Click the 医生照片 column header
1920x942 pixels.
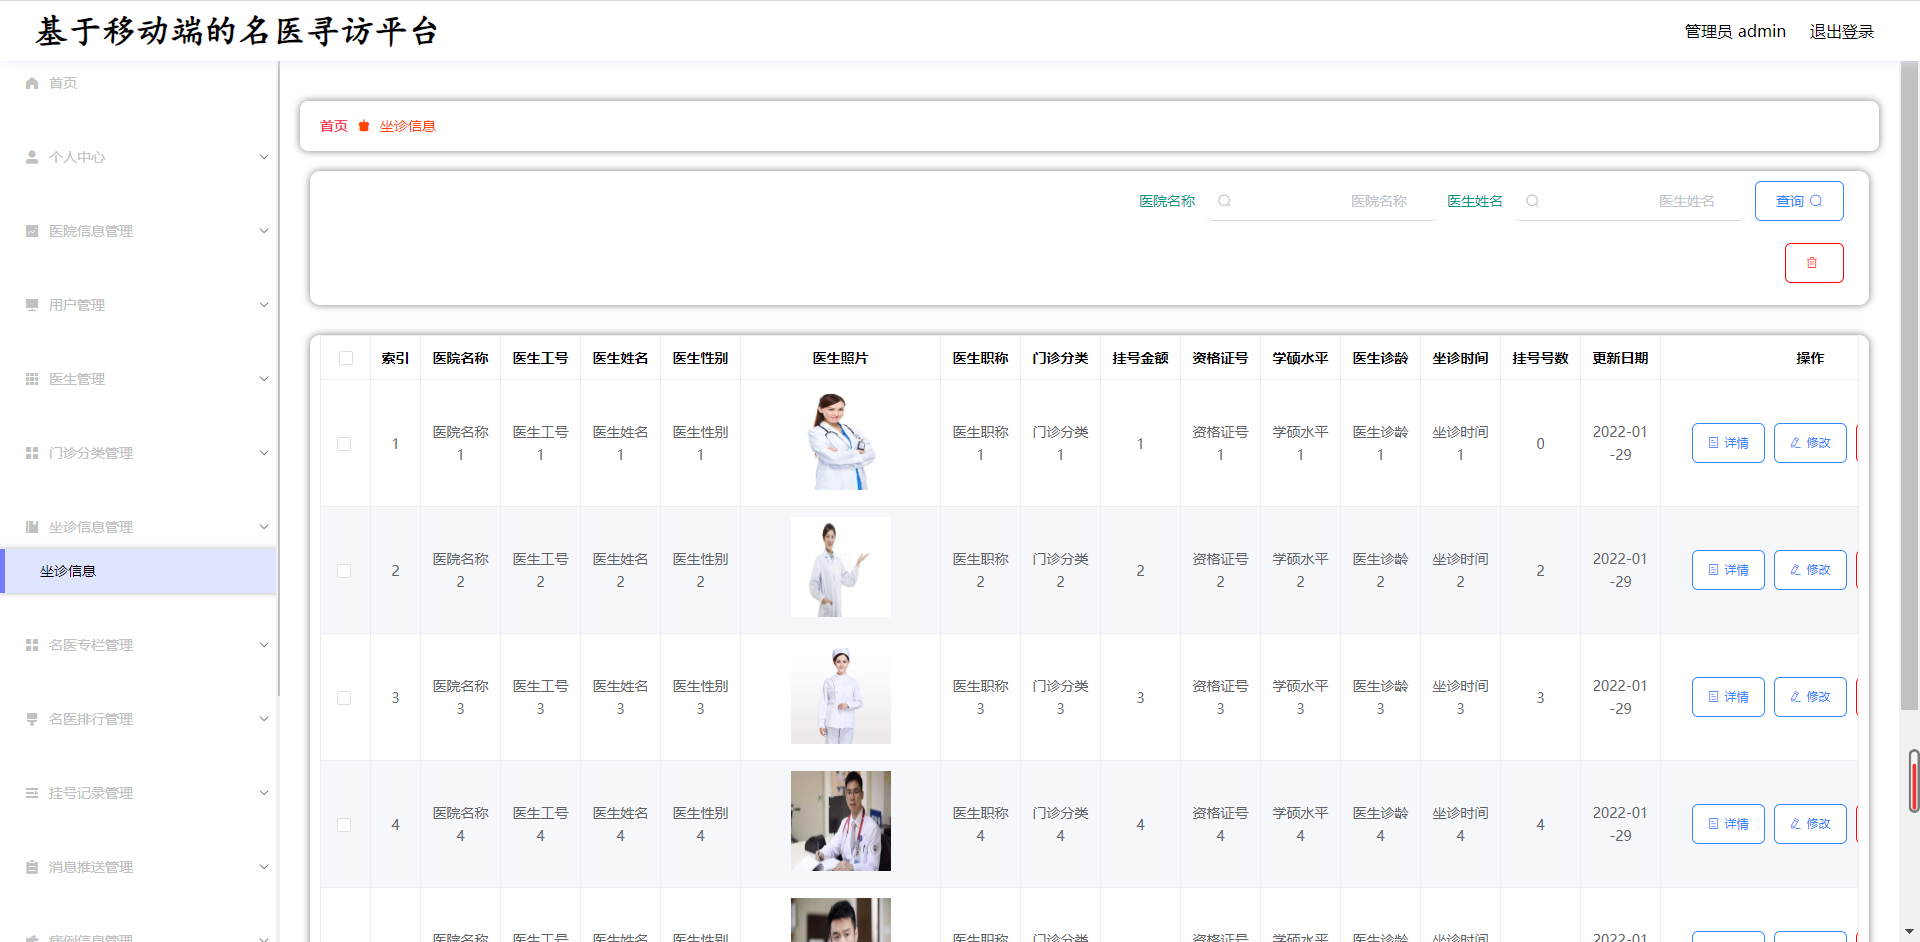[841, 358]
